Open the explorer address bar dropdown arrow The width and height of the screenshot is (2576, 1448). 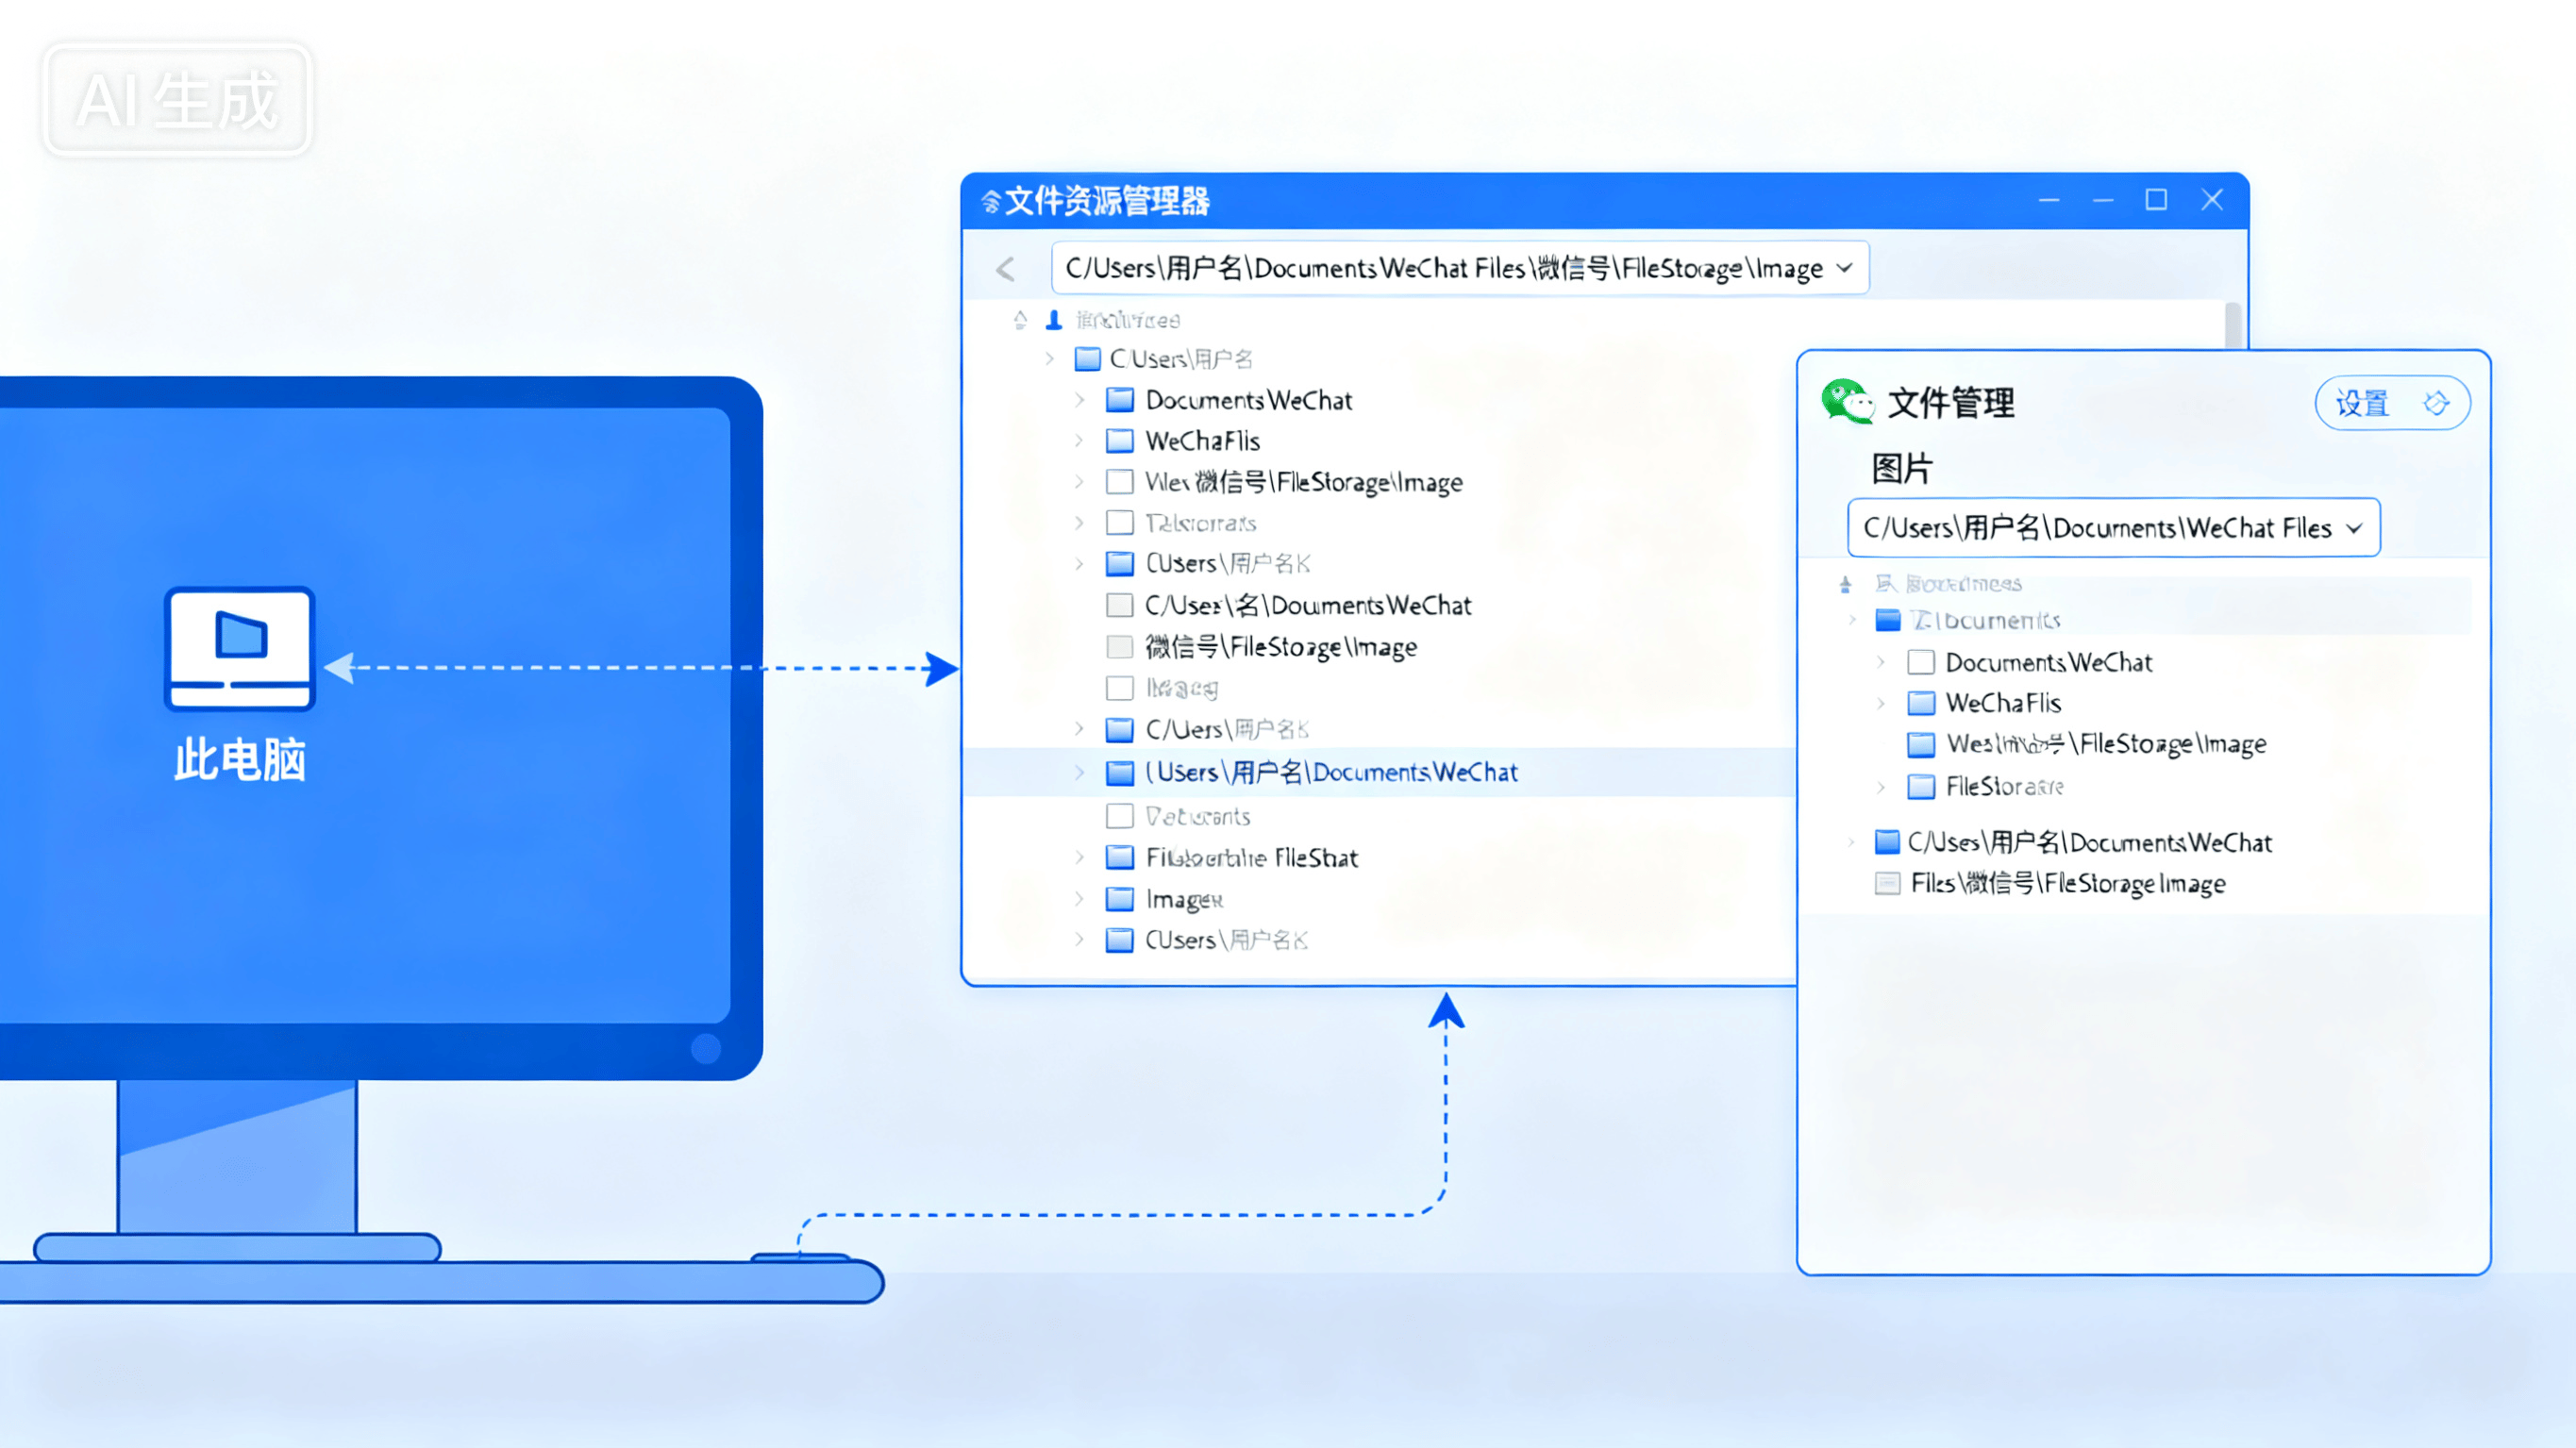coord(1845,268)
